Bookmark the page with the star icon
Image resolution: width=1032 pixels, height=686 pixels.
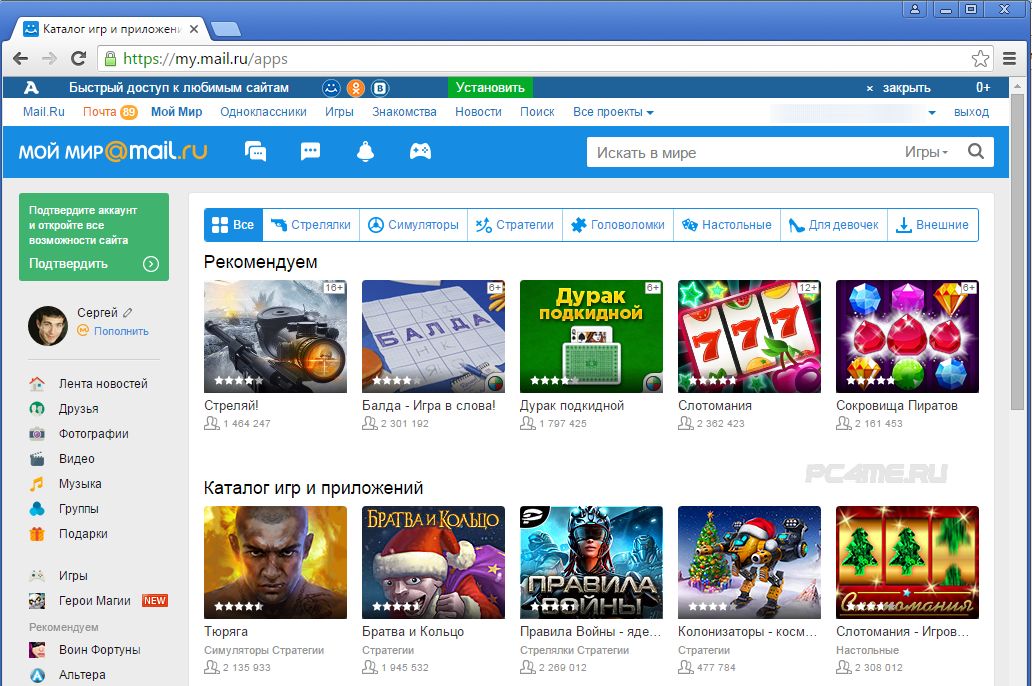tap(980, 58)
